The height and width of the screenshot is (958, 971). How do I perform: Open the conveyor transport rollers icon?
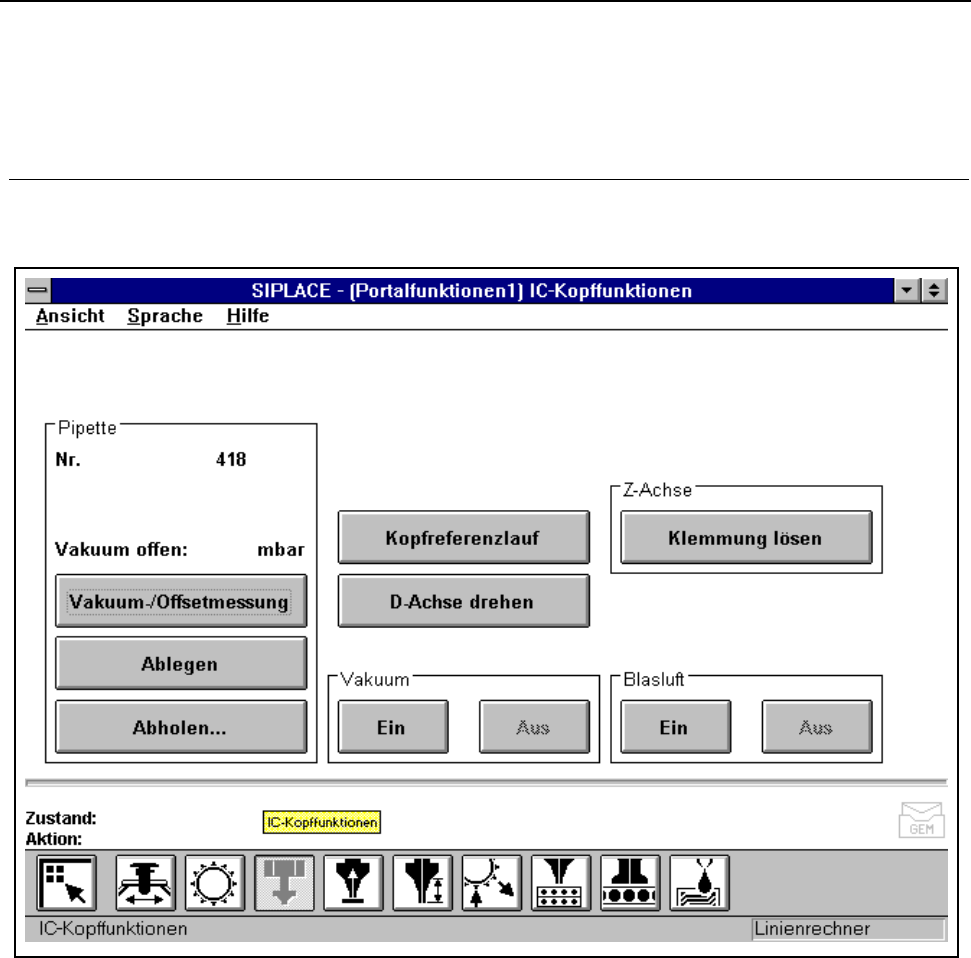(x=630, y=883)
